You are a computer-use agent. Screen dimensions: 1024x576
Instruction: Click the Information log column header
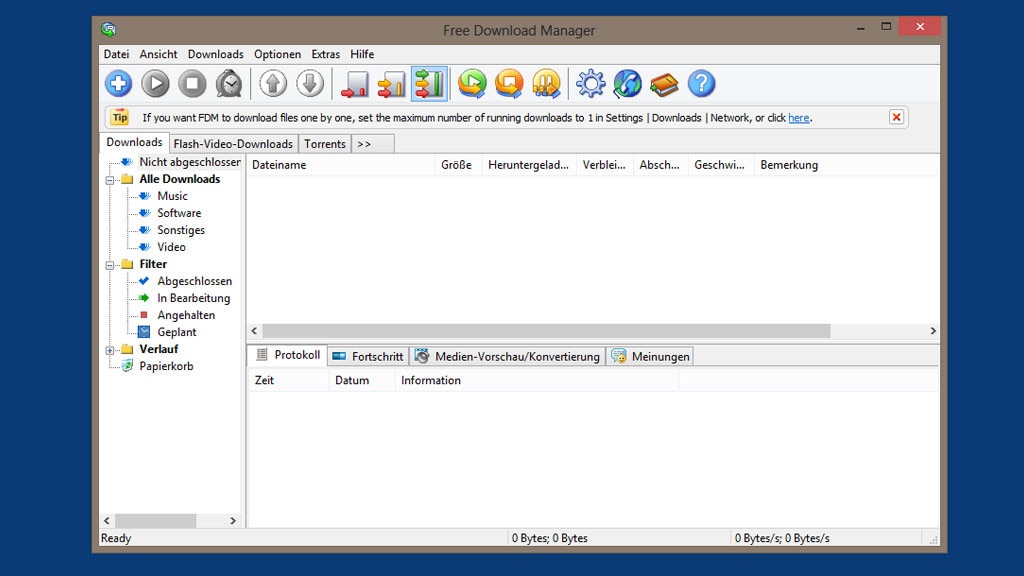point(537,380)
